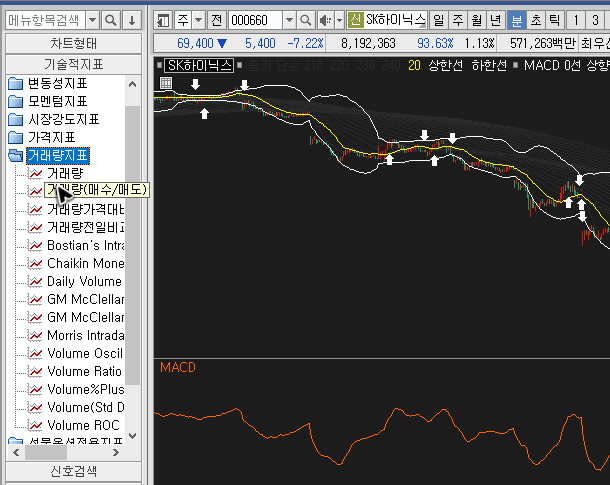Click the tree scroll down arrow
Viewport: 610px width, 485px height.
click(133, 436)
